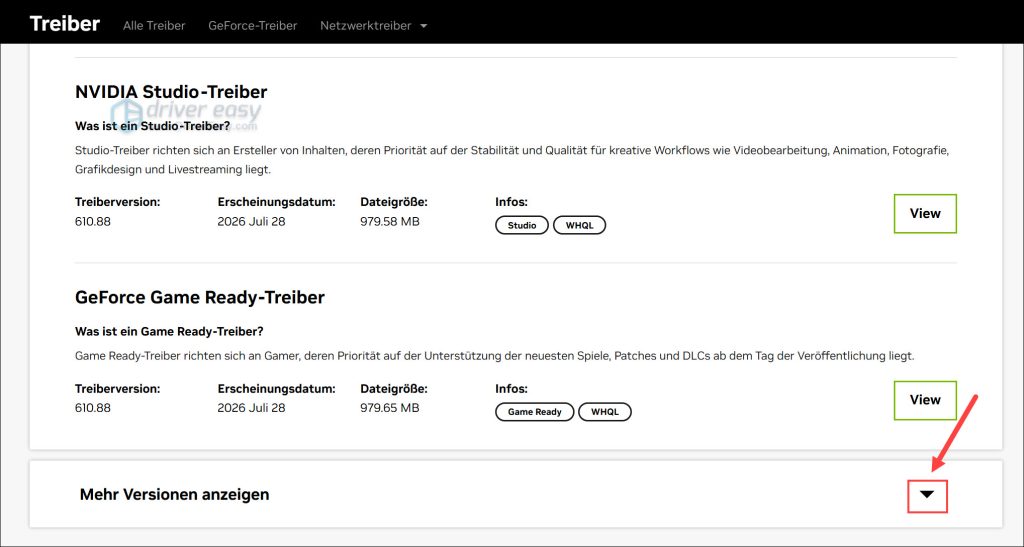Viewport: 1024px width, 547px height.
Task: Click WHQL tag of Game Ready-Treiber
Action: coord(605,412)
